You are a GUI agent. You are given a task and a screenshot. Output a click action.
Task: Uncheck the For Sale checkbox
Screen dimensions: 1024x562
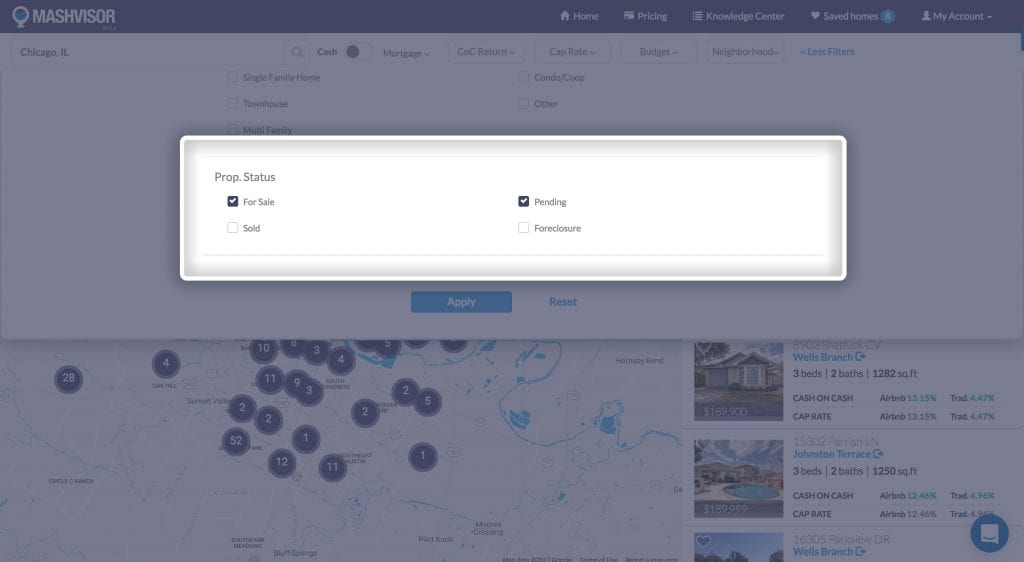click(233, 202)
